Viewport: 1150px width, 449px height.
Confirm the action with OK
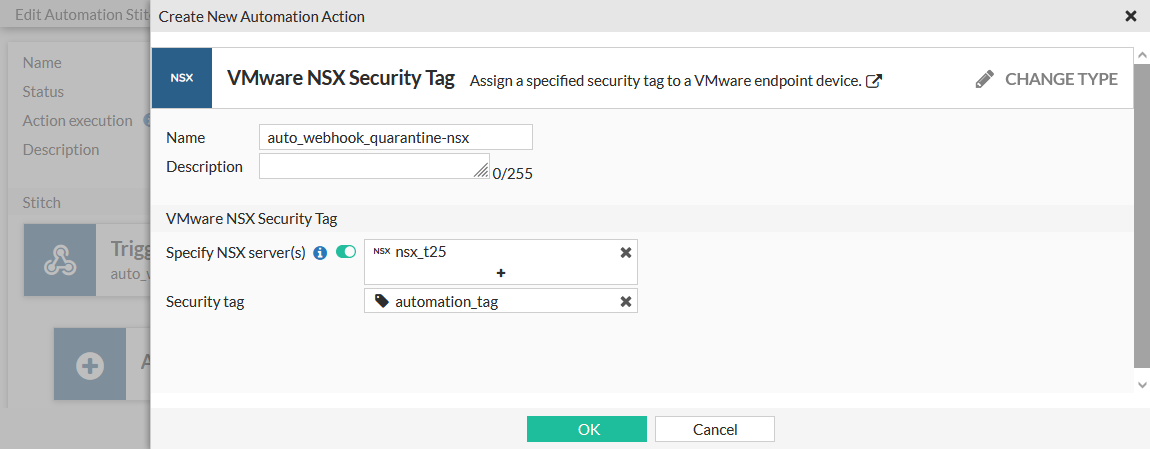point(588,429)
